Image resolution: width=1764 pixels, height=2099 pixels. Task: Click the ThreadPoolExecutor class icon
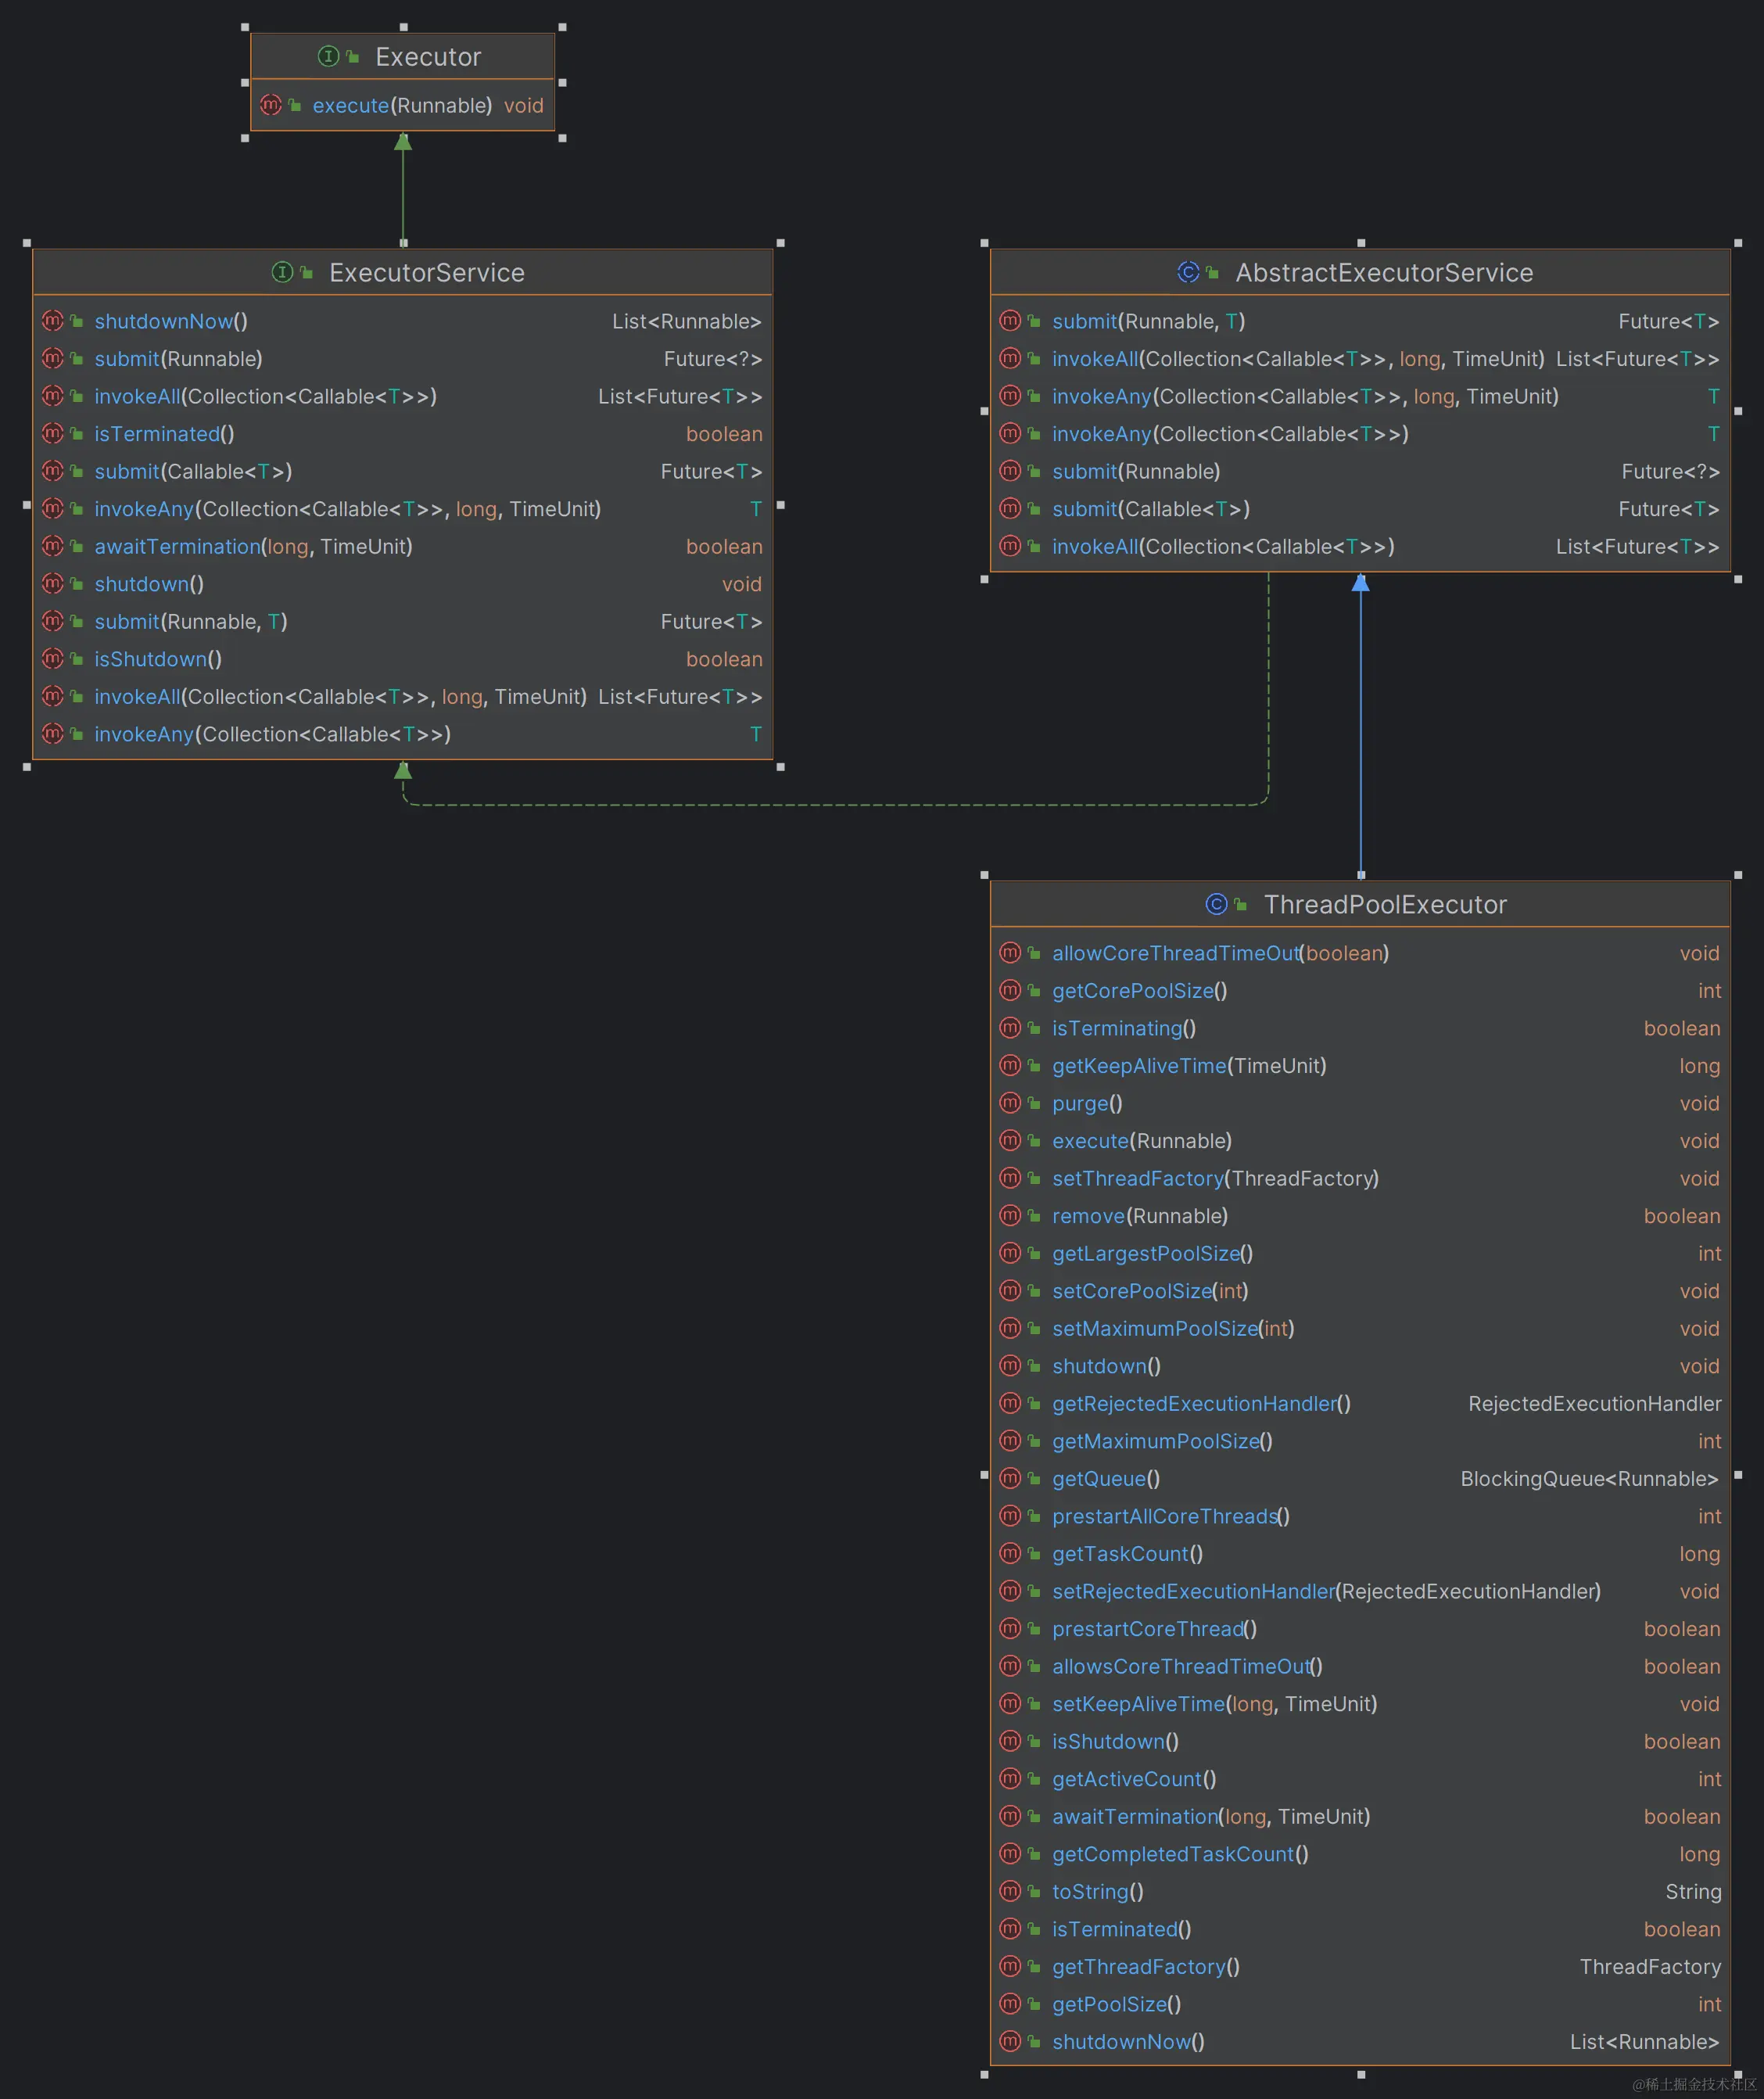1216,904
